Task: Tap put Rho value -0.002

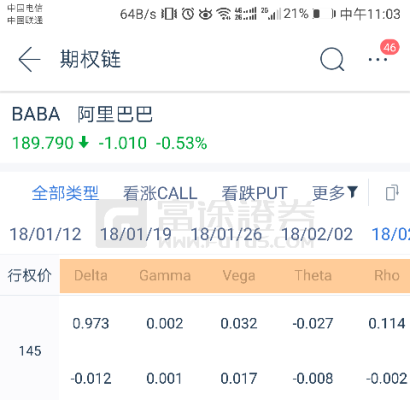Action: point(387,378)
